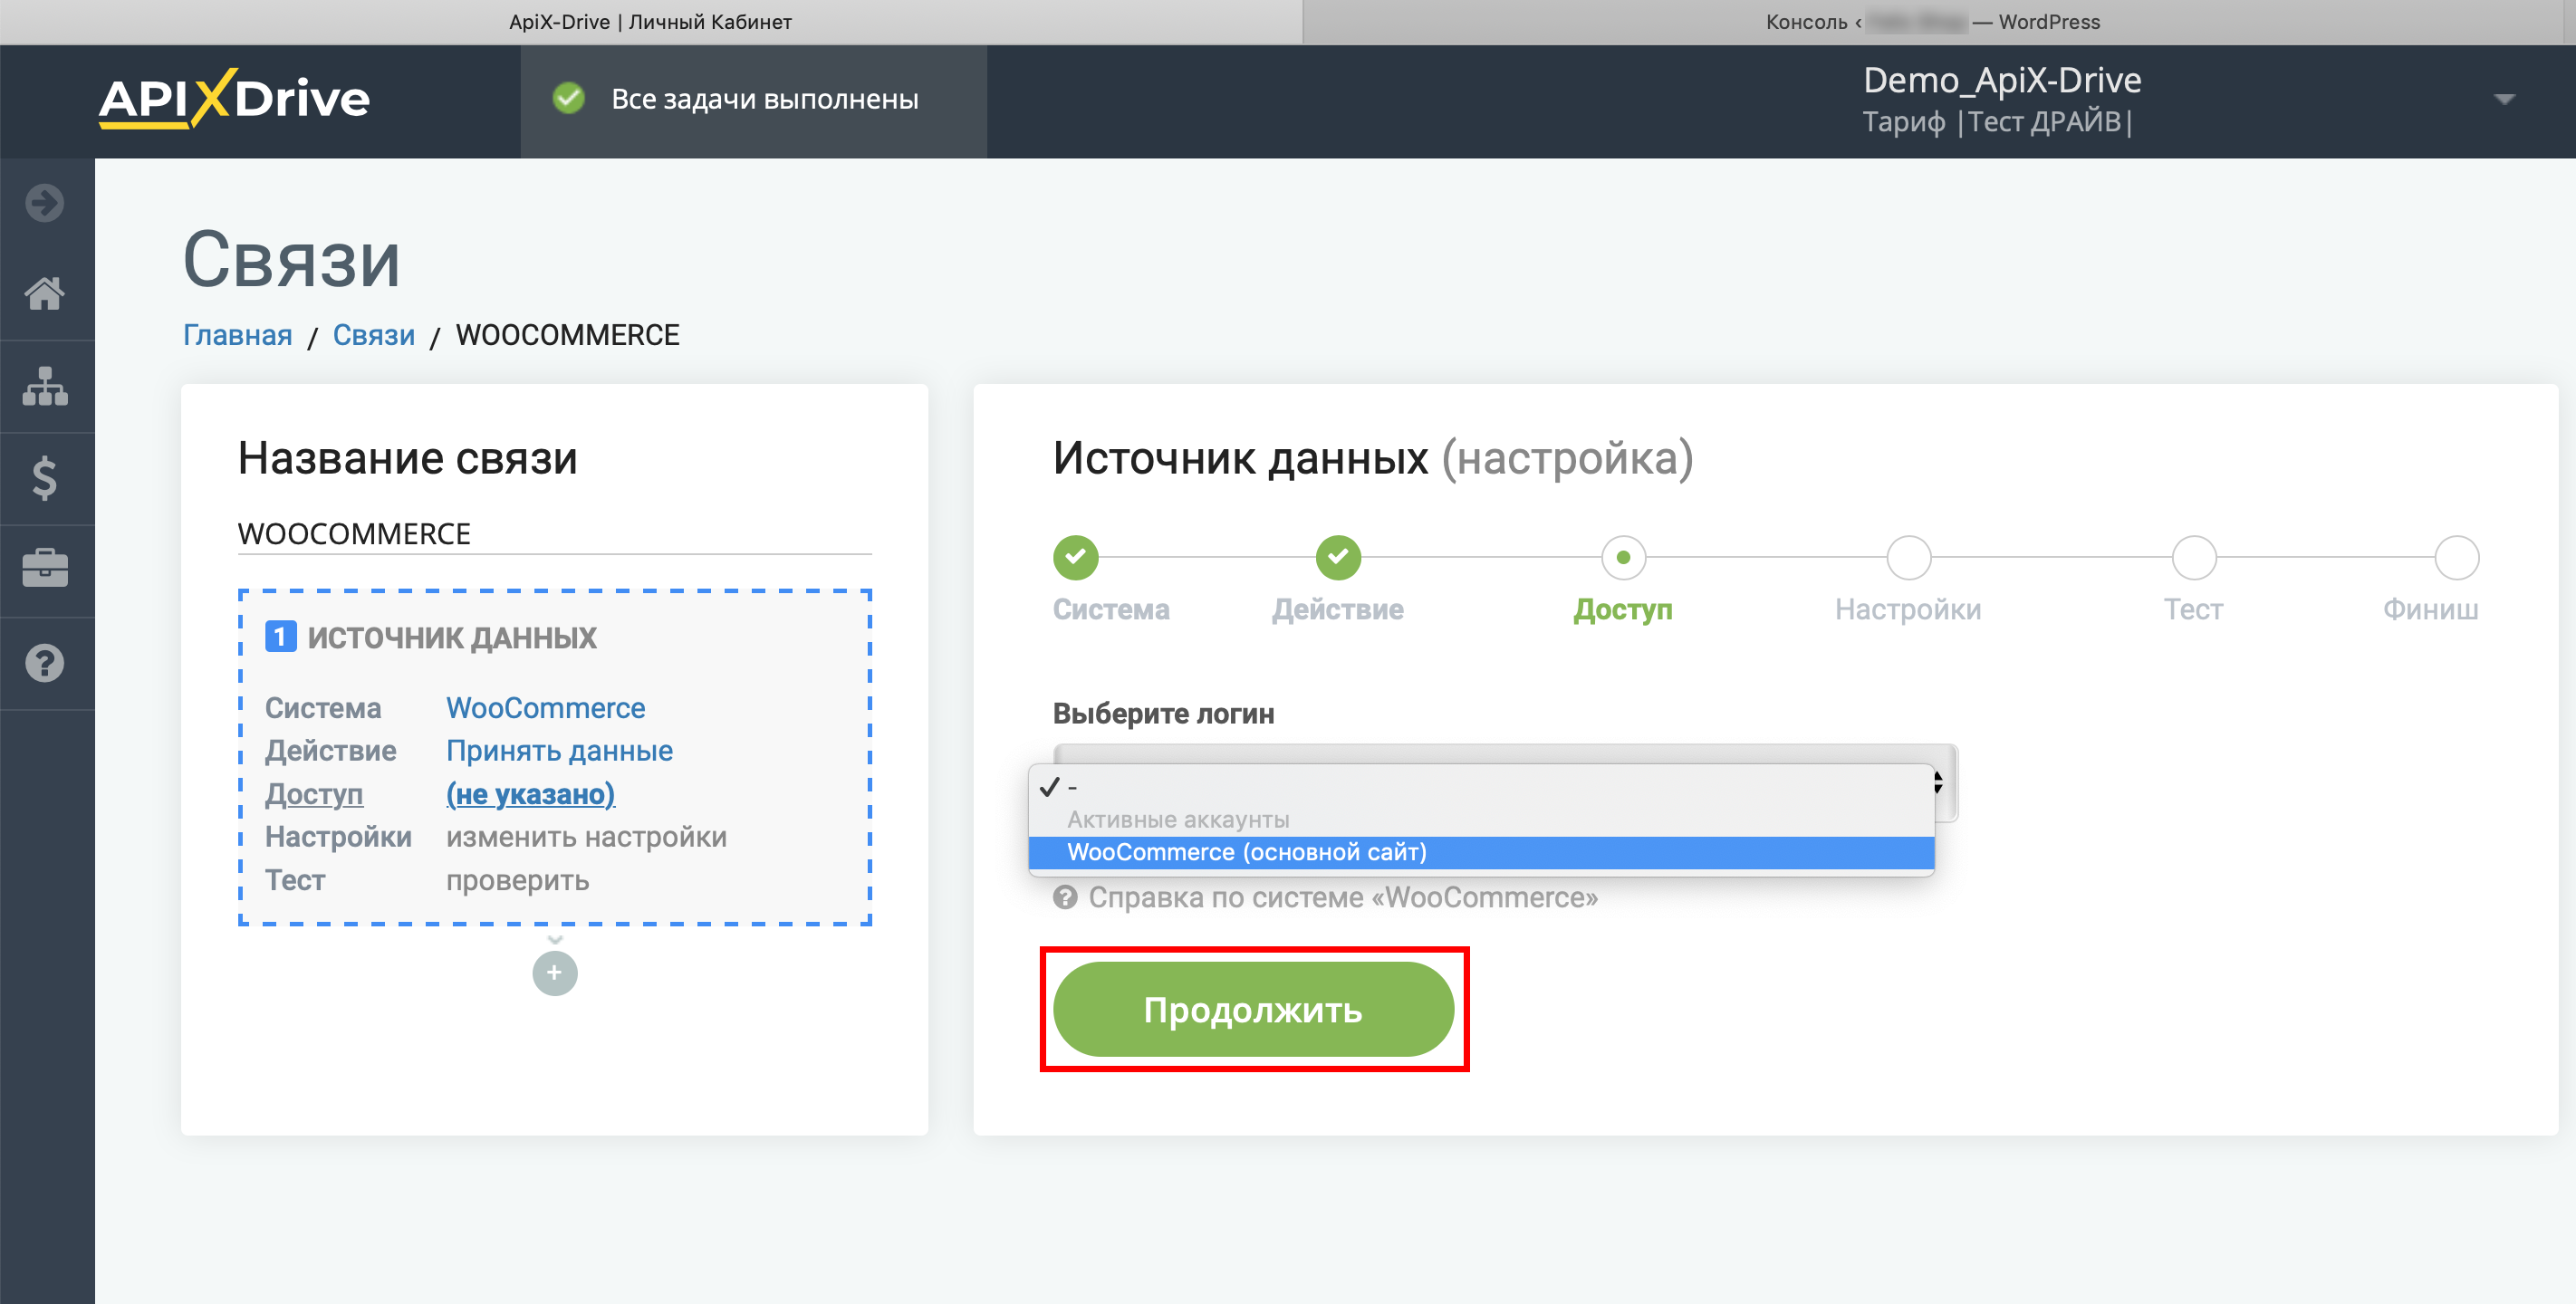Select the Доступ step circle
Screen dimensions: 2576x1304
click(1623, 557)
